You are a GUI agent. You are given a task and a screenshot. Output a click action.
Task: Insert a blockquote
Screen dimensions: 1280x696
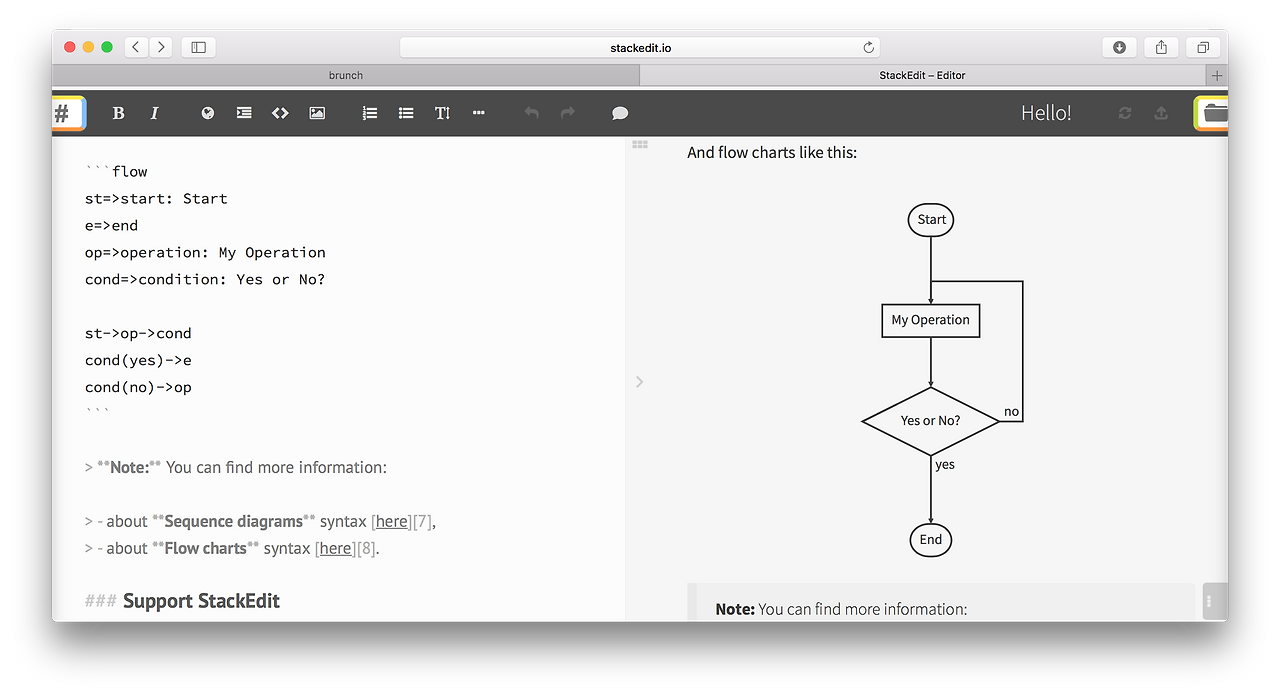pos(244,113)
